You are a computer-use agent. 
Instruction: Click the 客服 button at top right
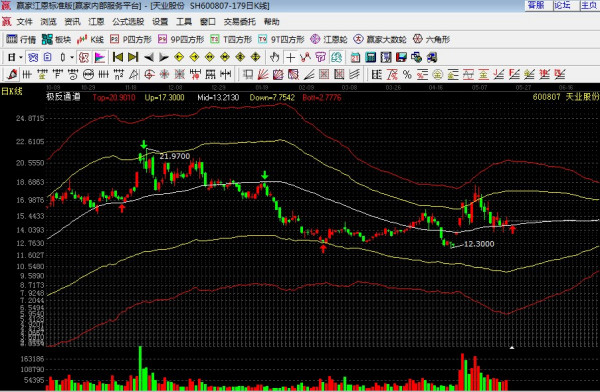pos(536,5)
